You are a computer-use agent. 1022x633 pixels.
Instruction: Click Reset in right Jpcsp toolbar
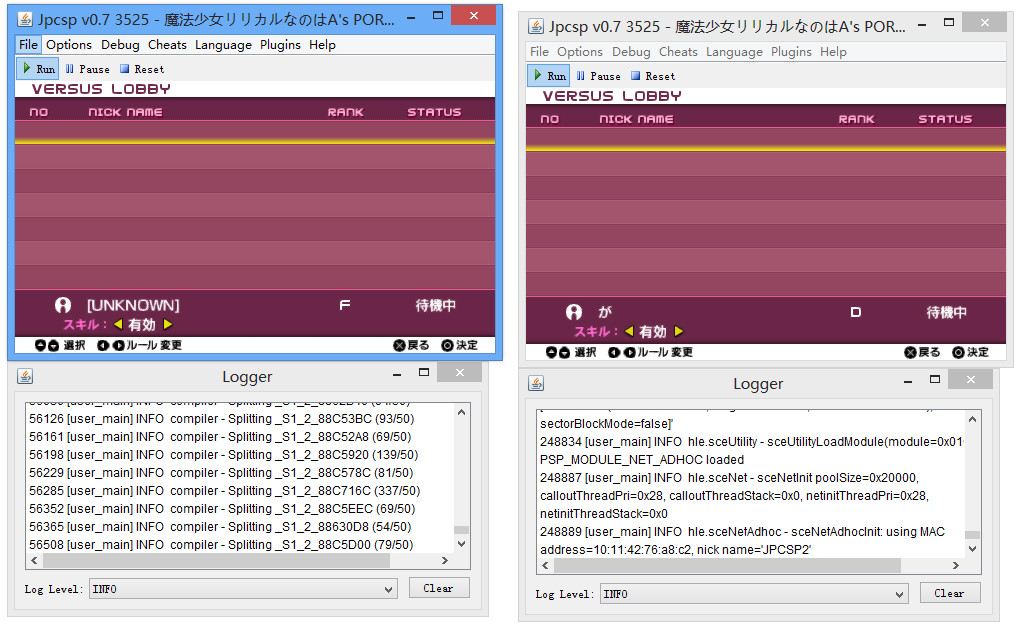pyautogui.click(x=653, y=76)
